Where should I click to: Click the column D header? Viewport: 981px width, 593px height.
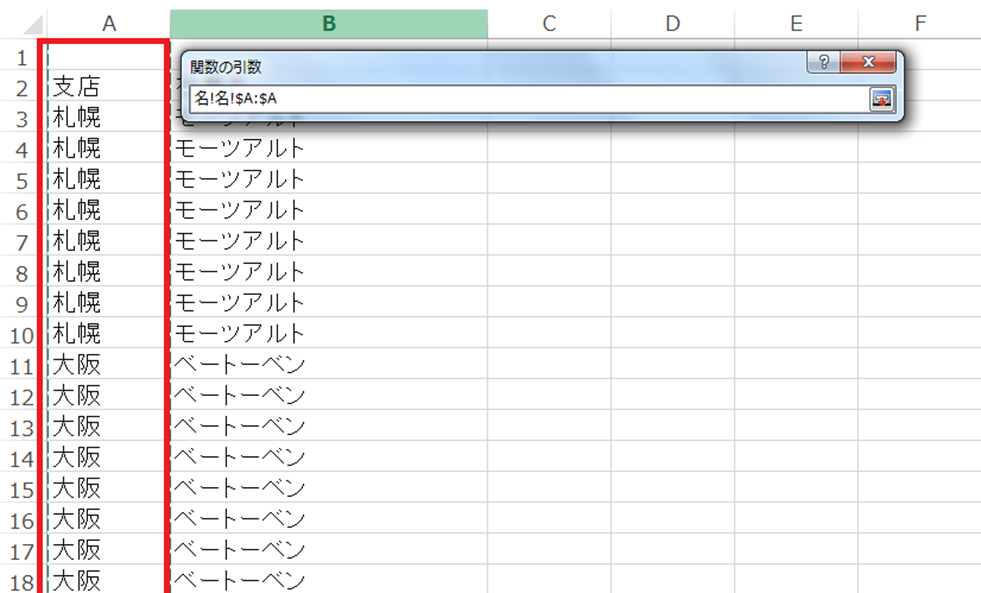click(672, 24)
